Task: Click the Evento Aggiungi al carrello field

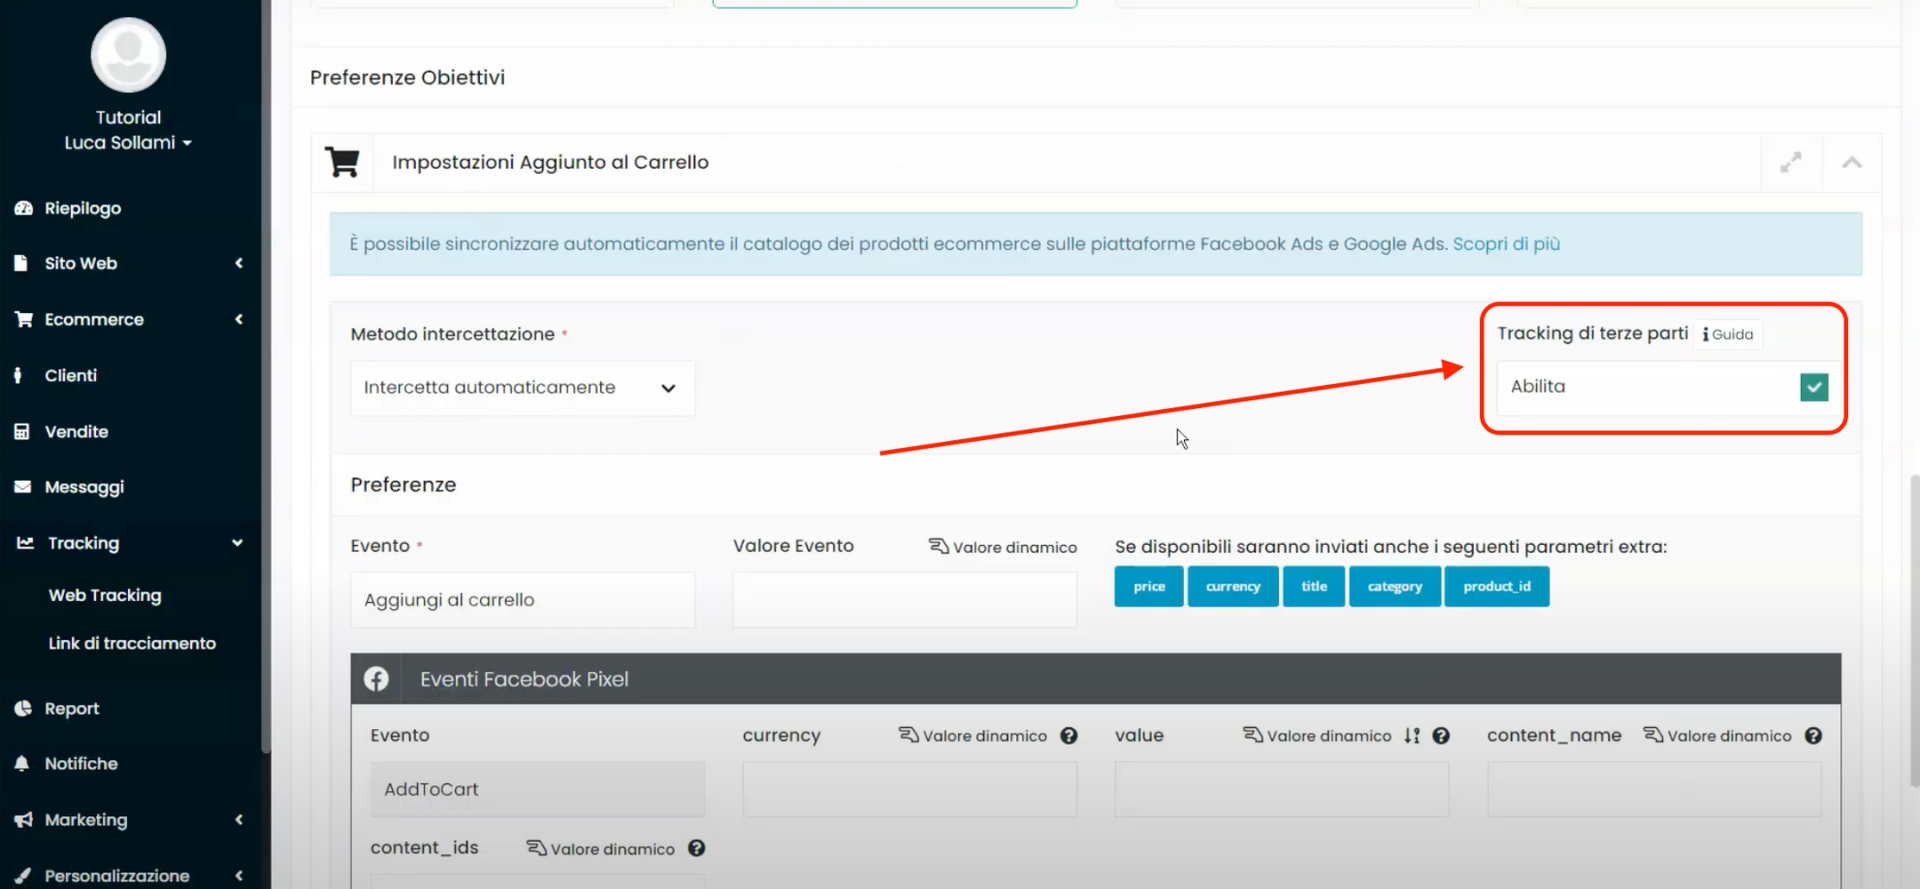Action: pos(522,600)
